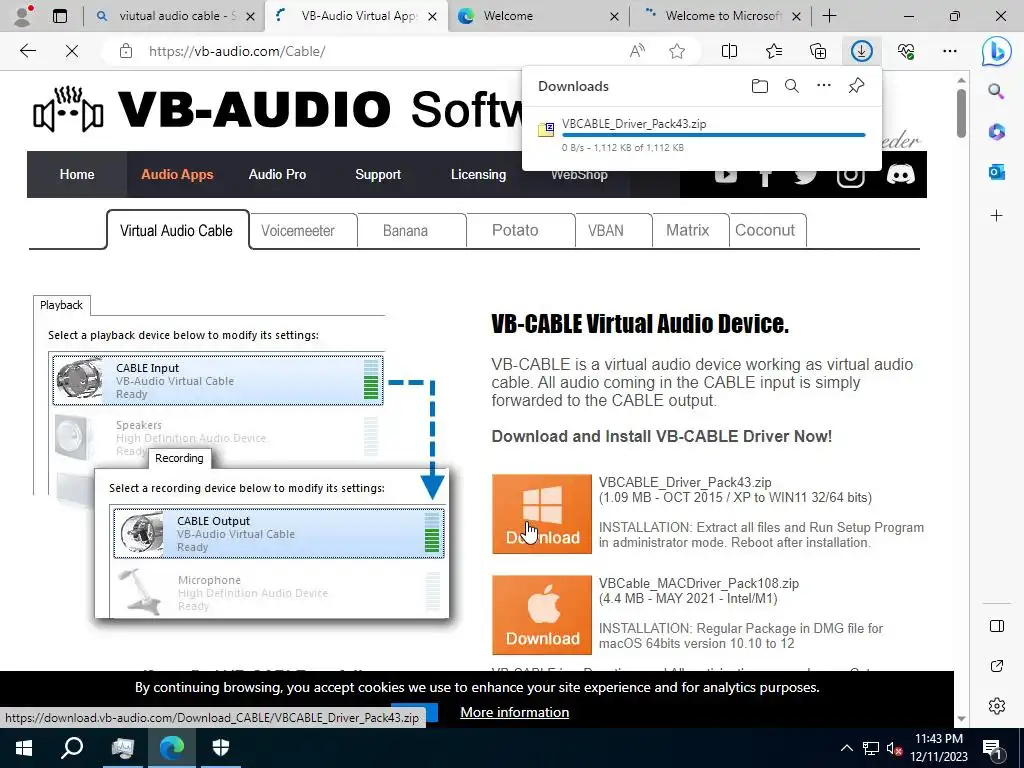Open the tab actions menu icon
The image size is (1024, 768).
tap(60, 16)
